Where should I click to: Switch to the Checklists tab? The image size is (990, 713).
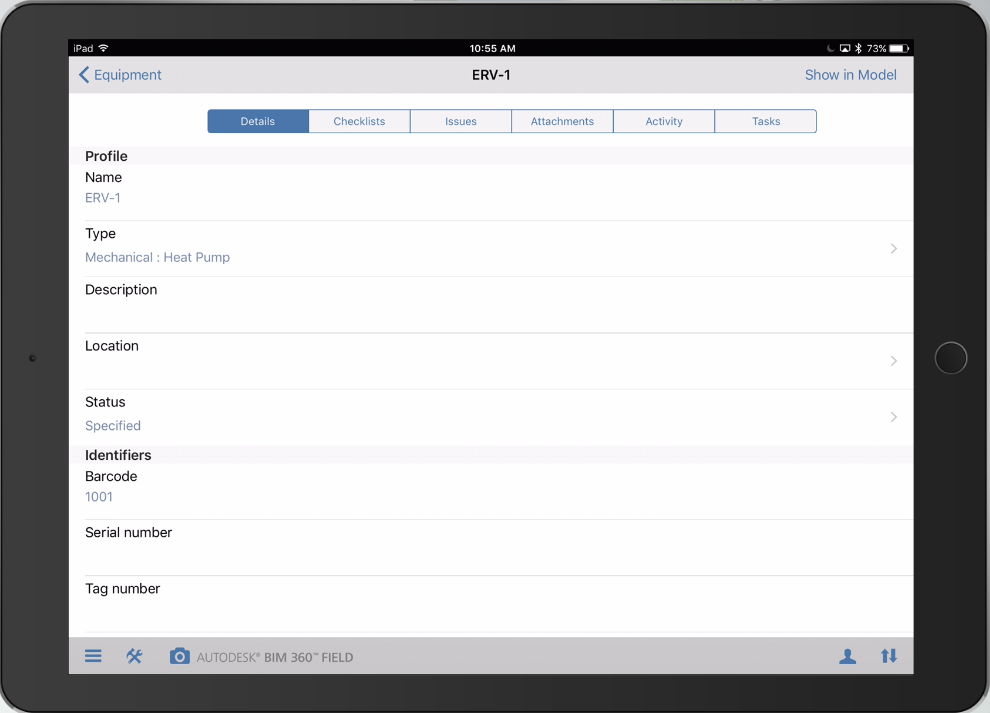359,120
